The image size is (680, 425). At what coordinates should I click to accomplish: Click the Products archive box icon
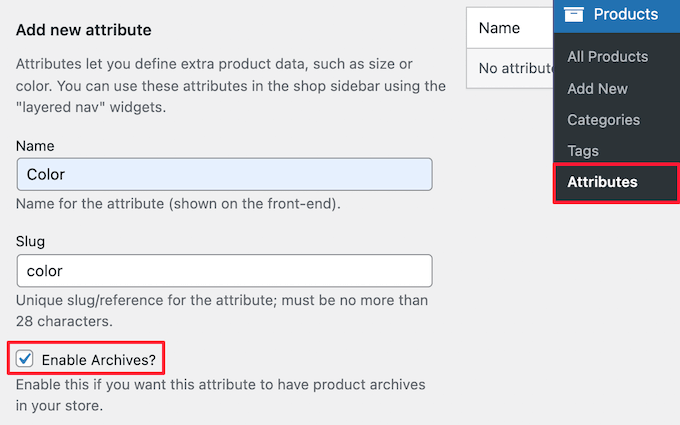pos(573,14)
